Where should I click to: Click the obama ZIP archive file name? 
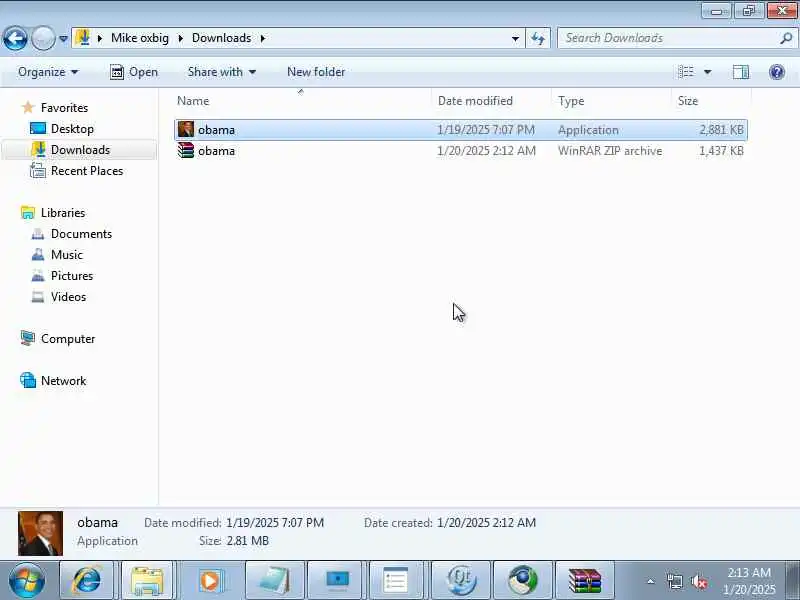click(x=216, y=151)
